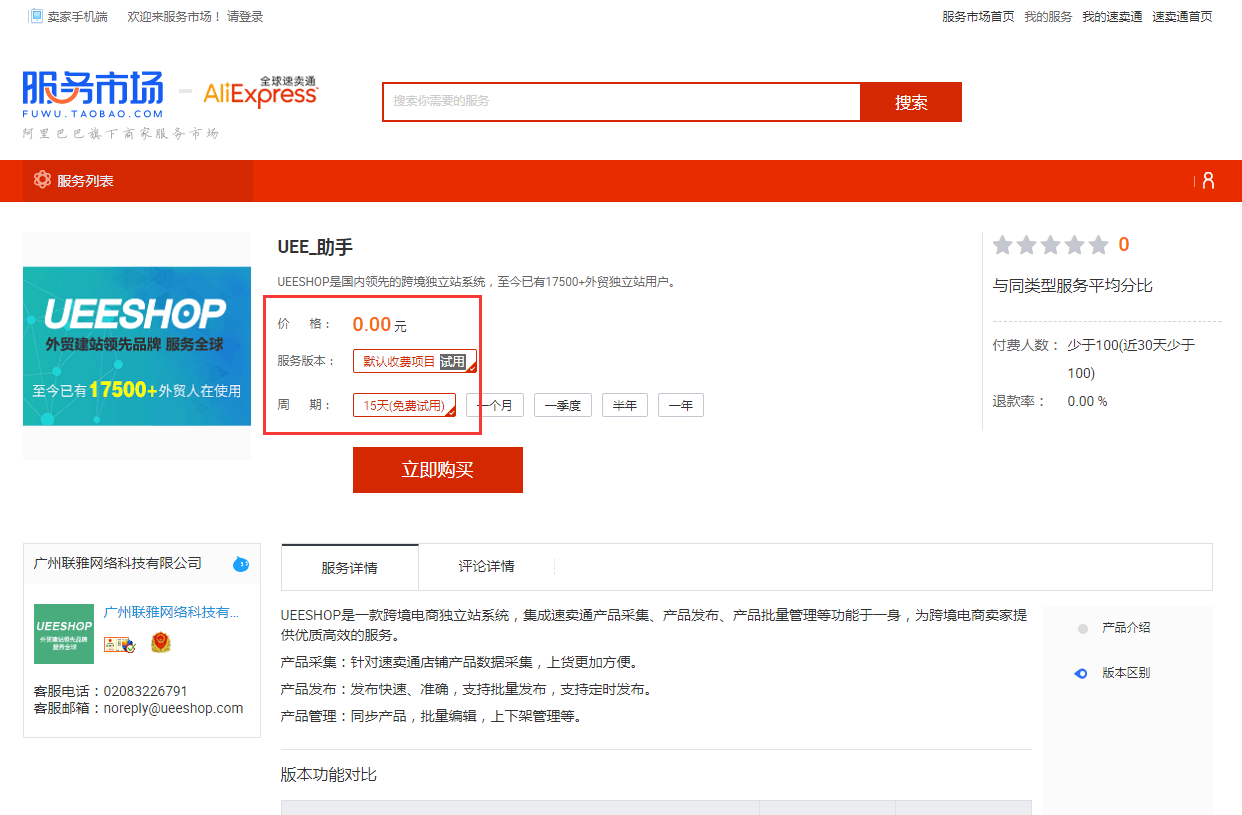Click the 0.00 元 price
The image size is (1242, 815).
380,324
